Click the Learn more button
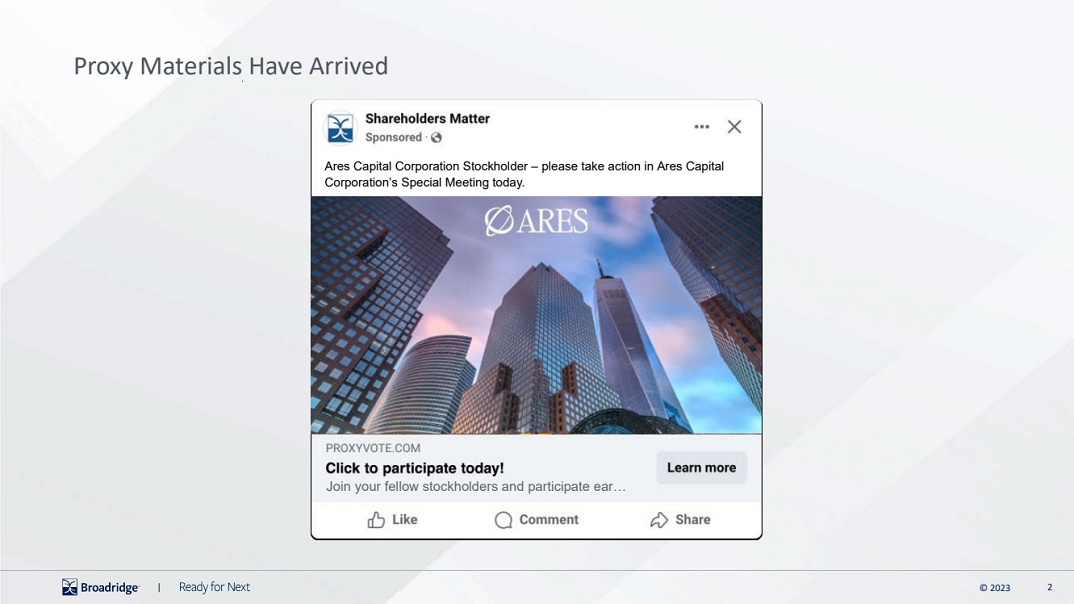 pos(701,468)
